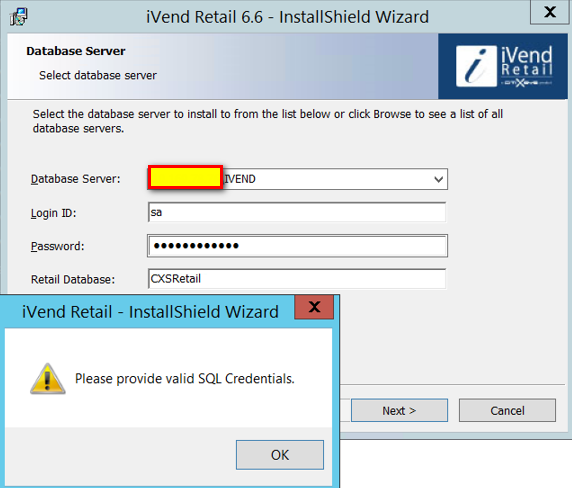
Task: Click the 'Select database server' subtitle
Action: tap(98, 75)
